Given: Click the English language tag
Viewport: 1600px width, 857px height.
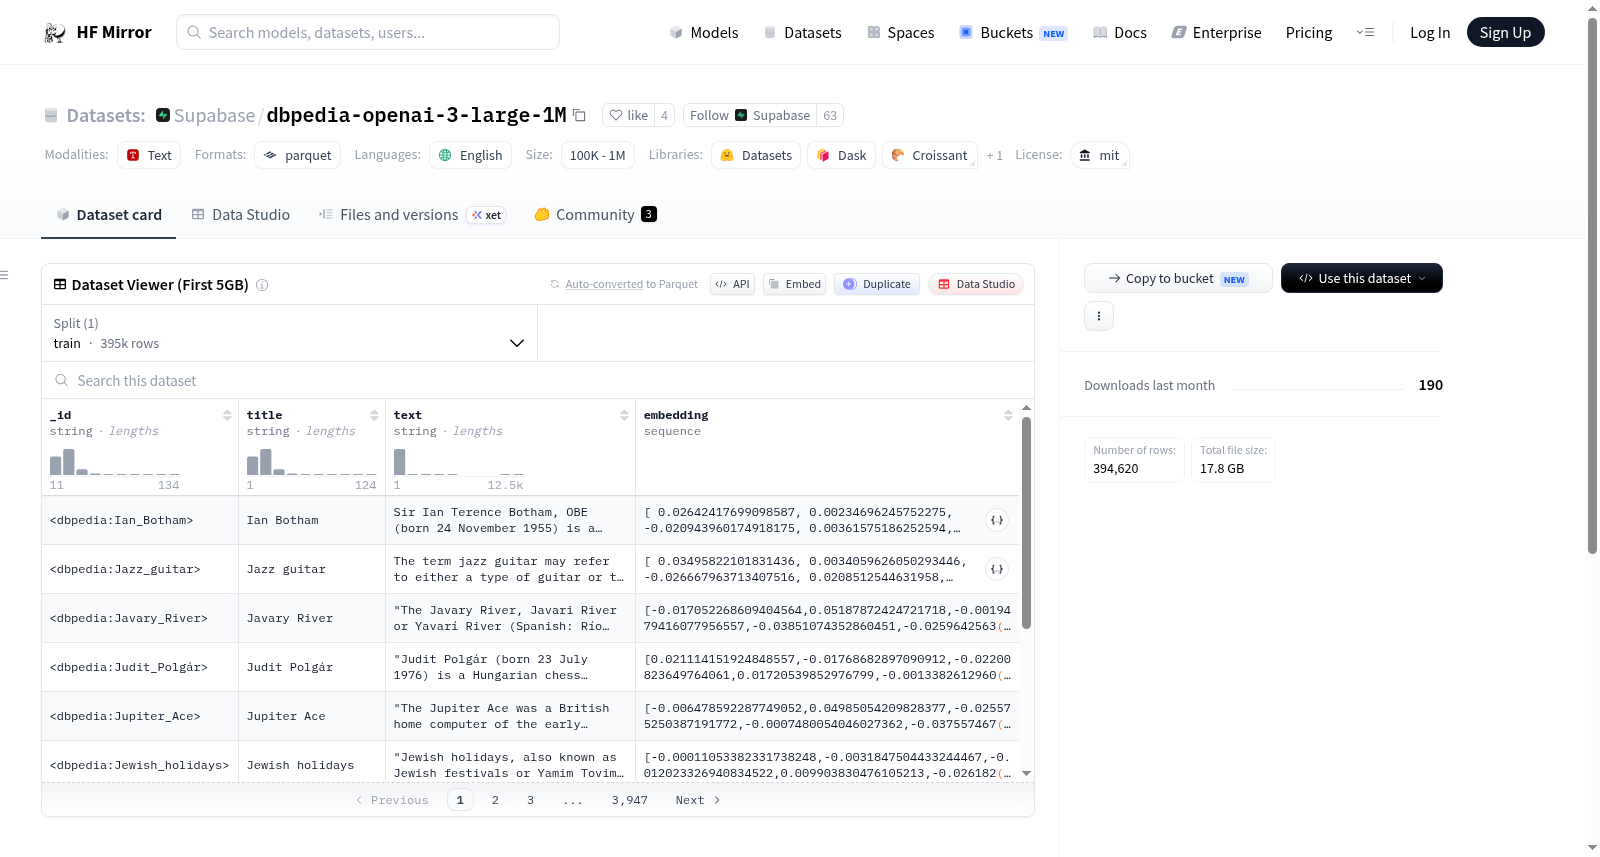Looking at the screenshot, I should 470,155.
